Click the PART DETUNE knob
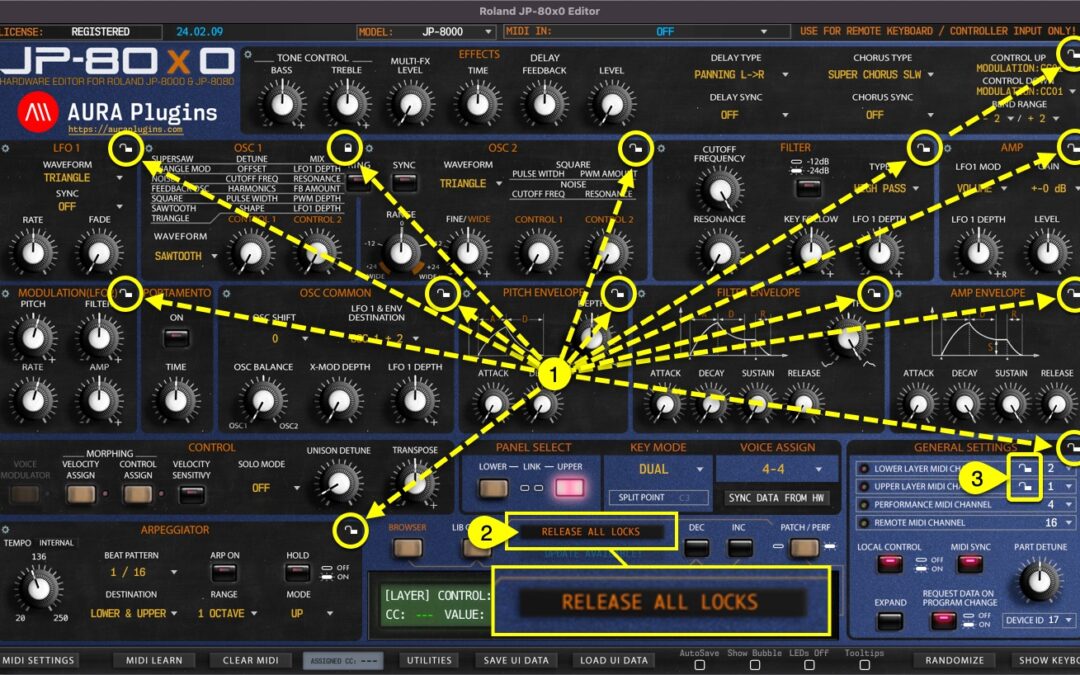Image resolution: width=1080 pixels, height=675 pixels. tap(1038, 581)
